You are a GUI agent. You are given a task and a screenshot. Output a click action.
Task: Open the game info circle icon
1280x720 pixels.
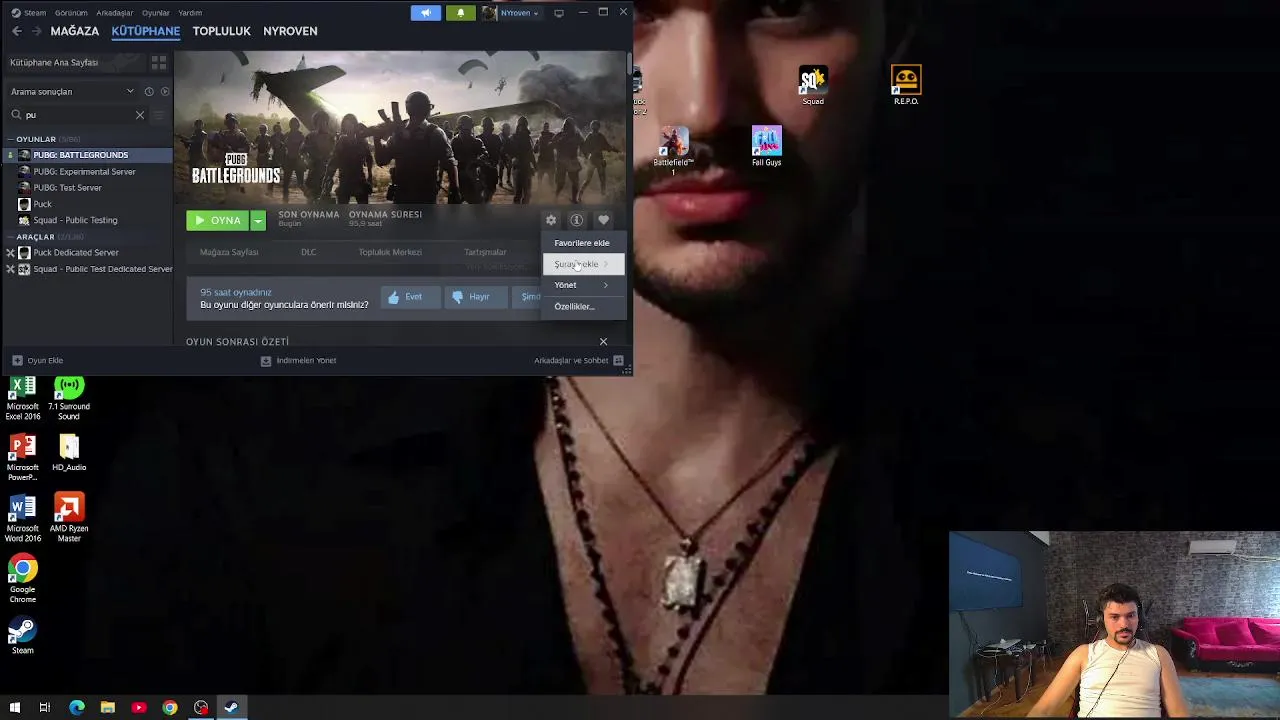coord(577,220)
